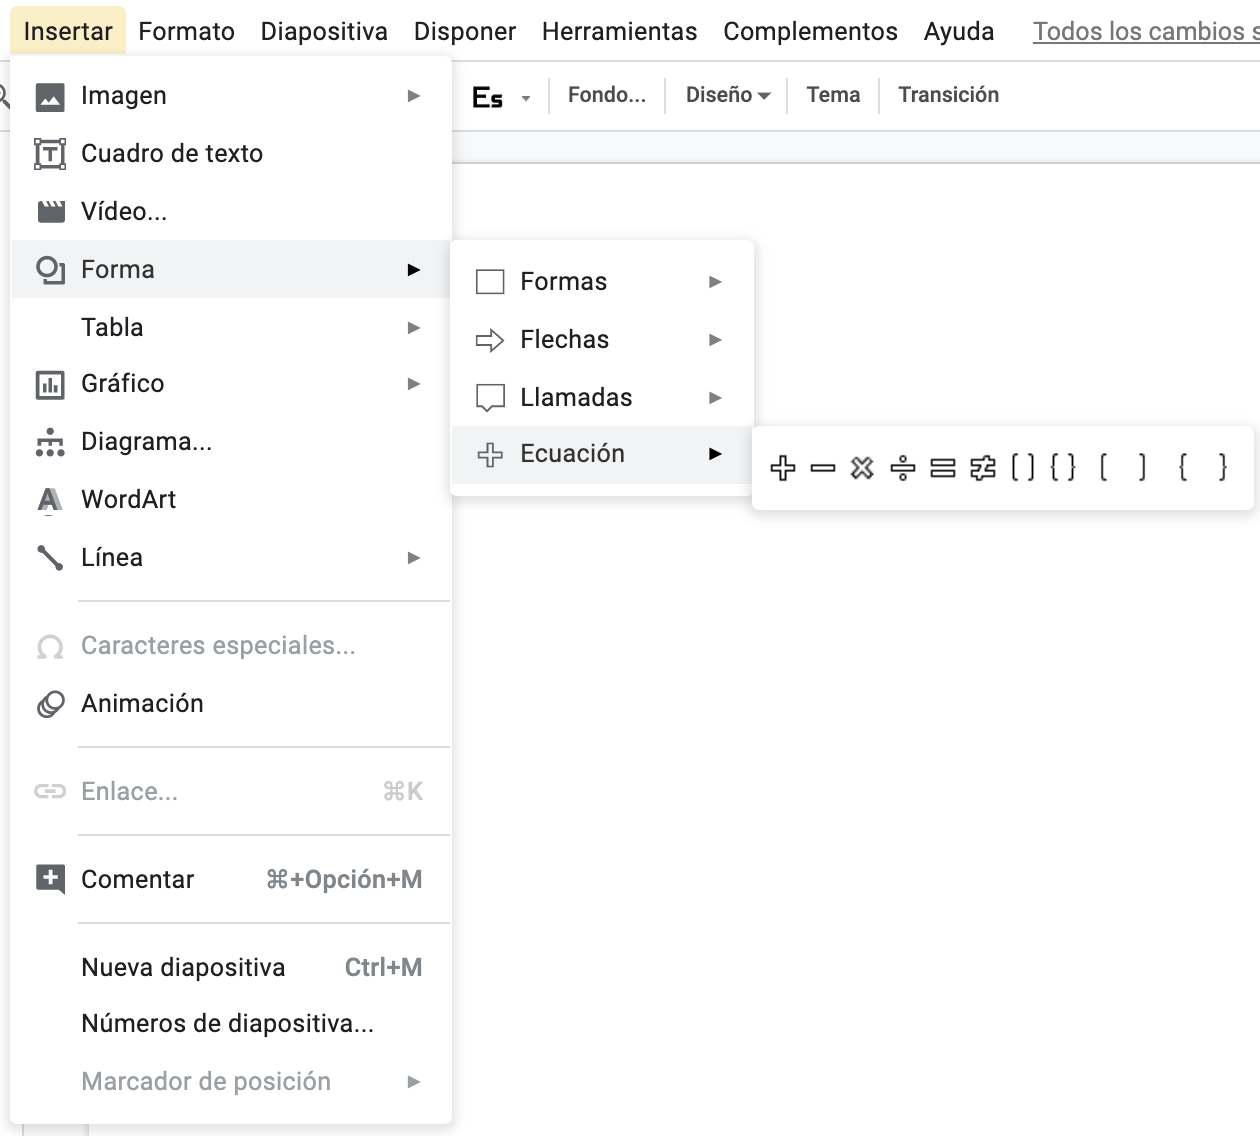The height and width of the screenshot is (1136, 1260).
Task: Choose Cuadro de texto from Insertar menu
Action: 172,153
